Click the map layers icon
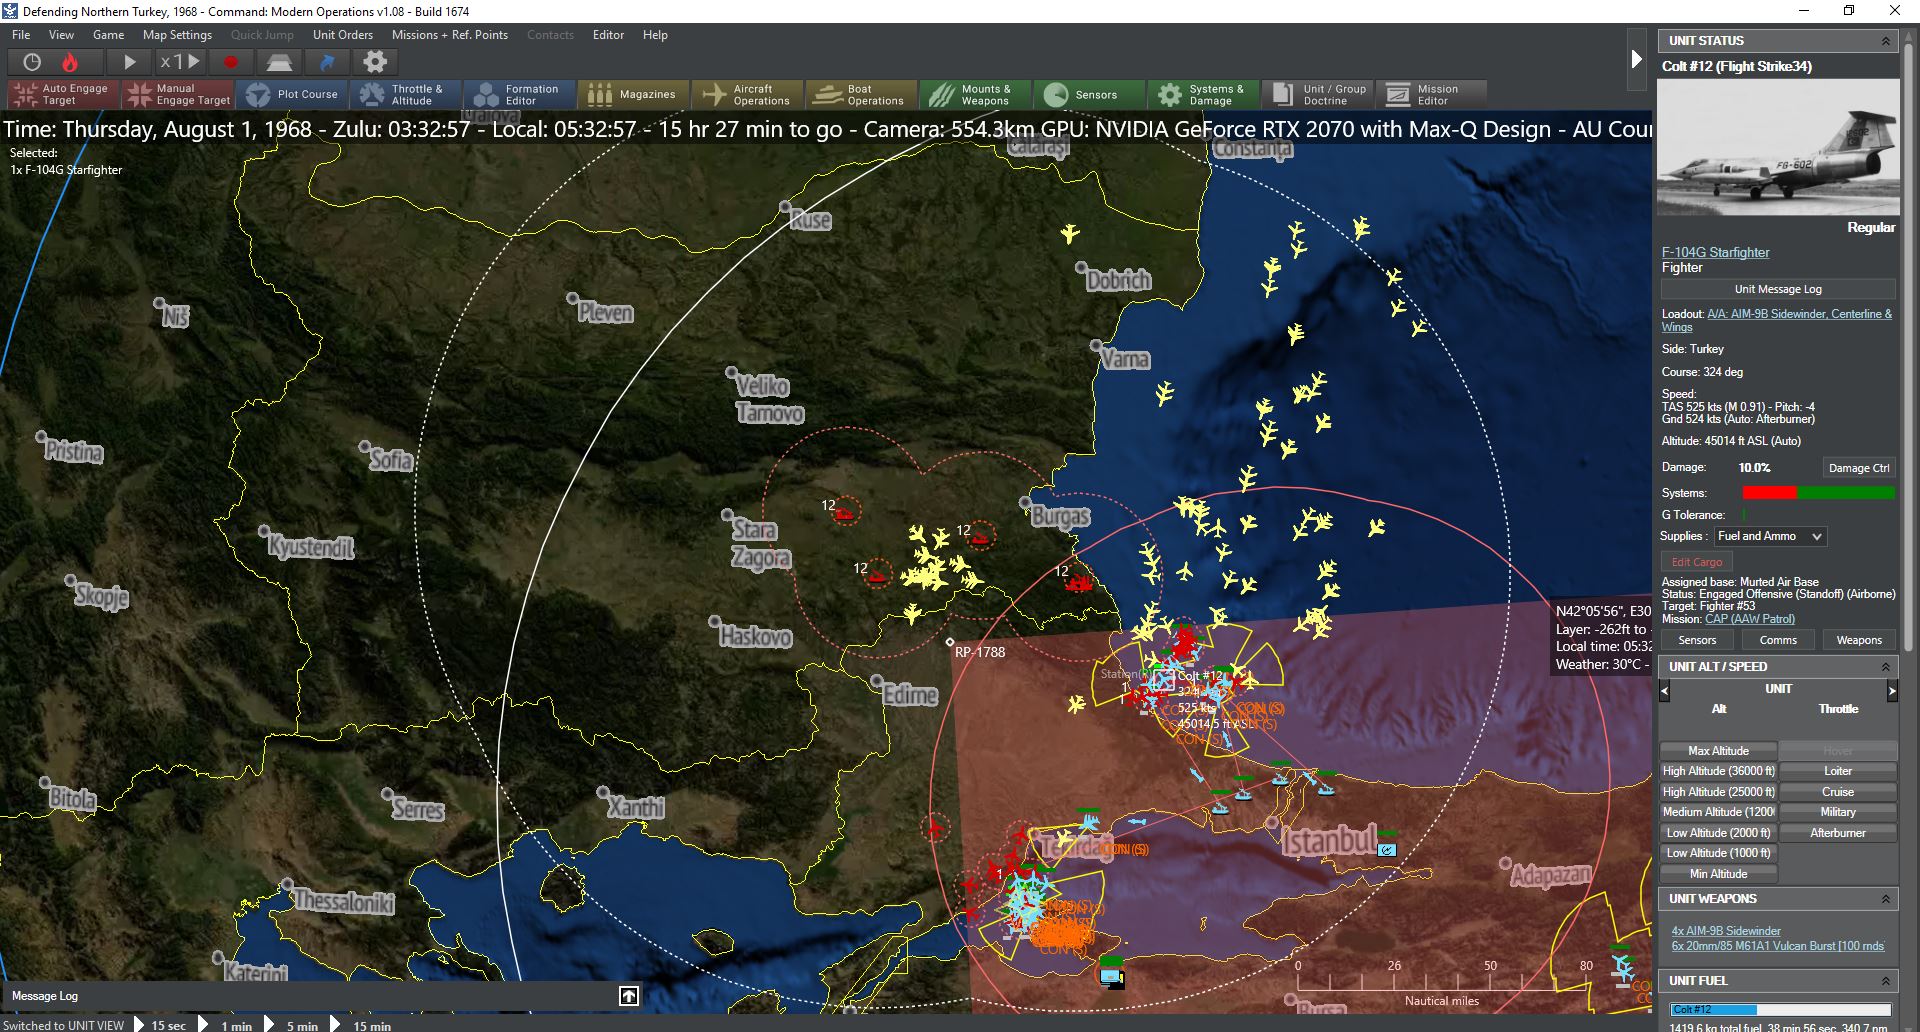The width and height of the screenshot is (1920, 1032). tap(279, 62)
